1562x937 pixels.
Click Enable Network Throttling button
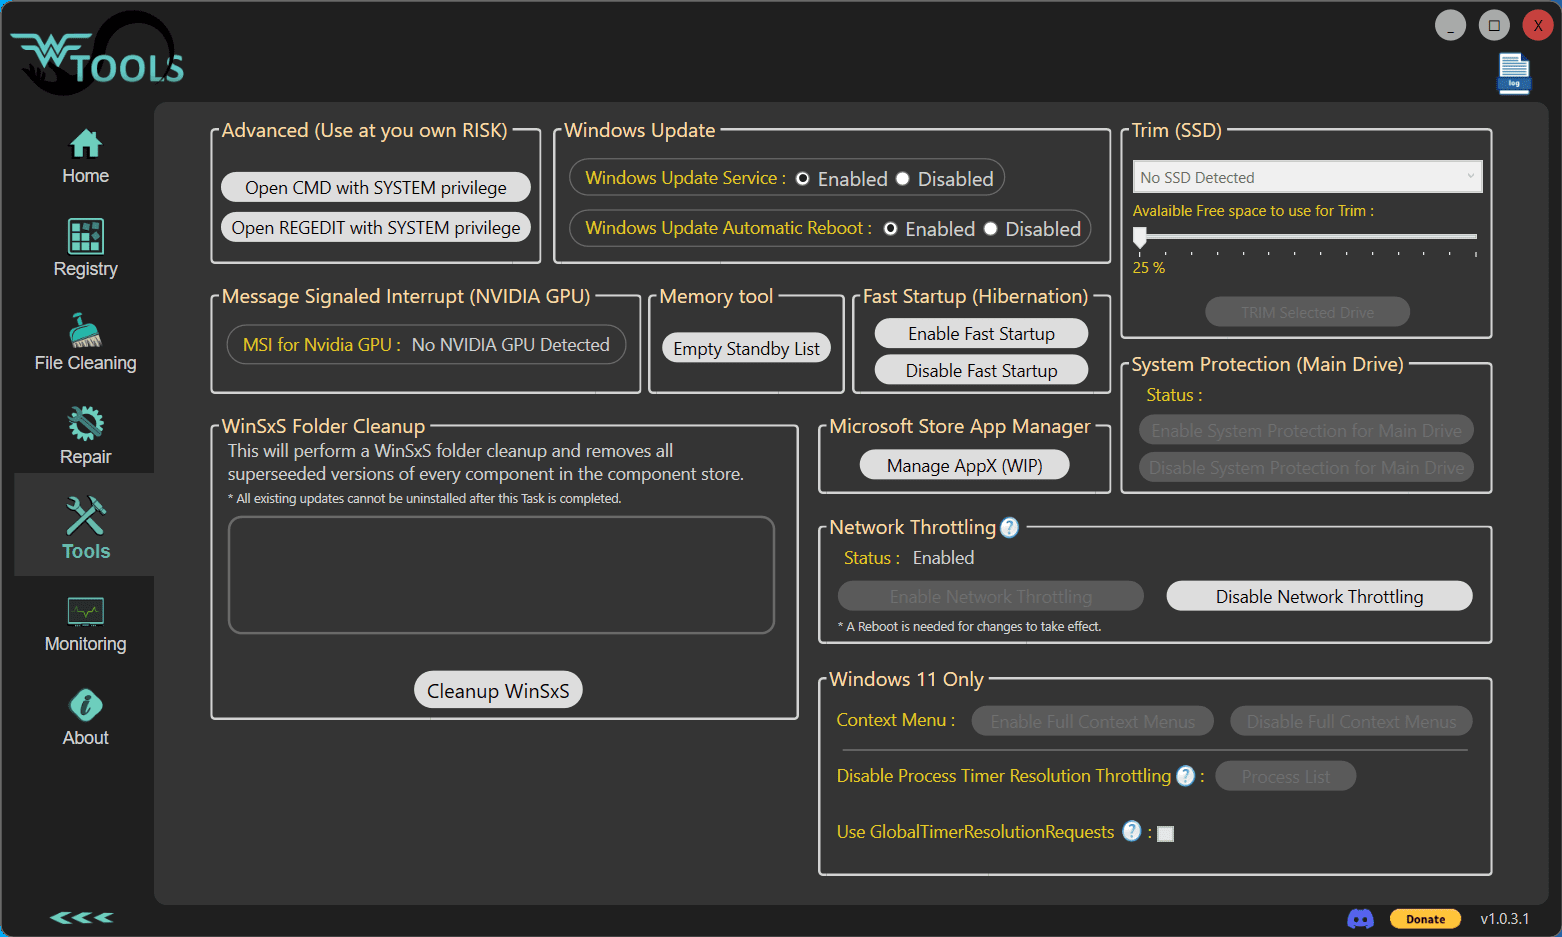[x=991, y=596]
